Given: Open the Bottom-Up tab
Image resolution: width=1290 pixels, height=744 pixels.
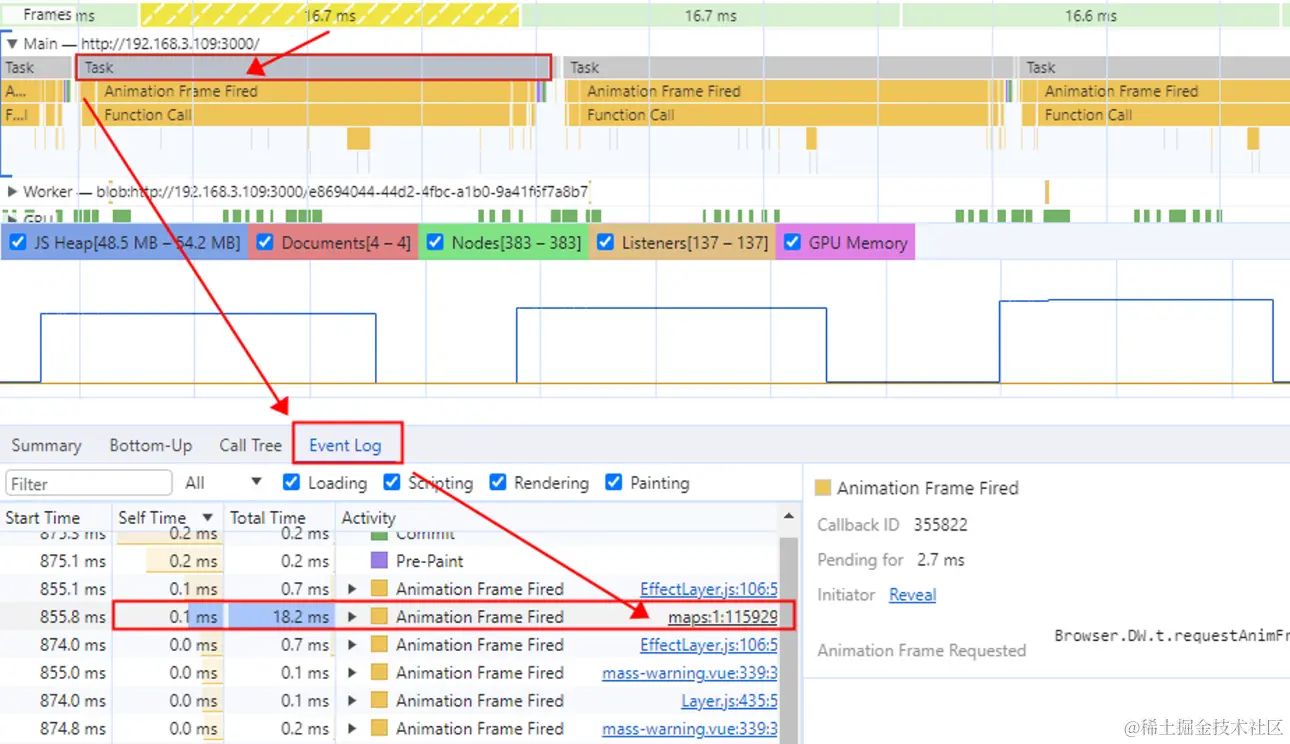Looking at the screenshot, I should [151, 445].
